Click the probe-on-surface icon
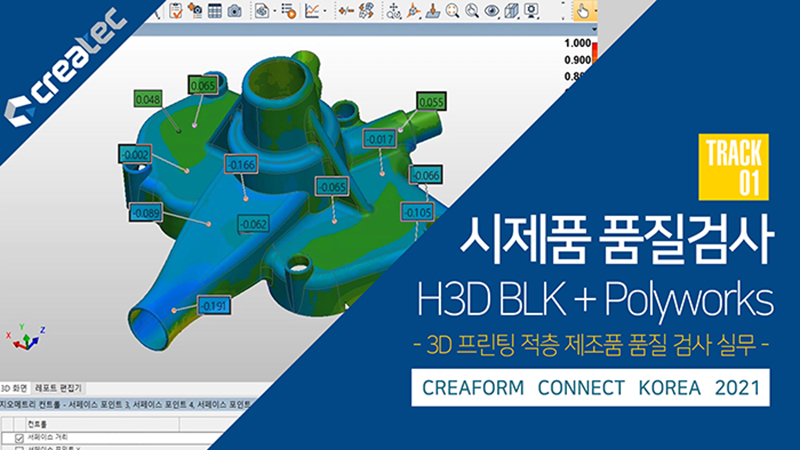This screenshot has height=450, width=800. 433,11
